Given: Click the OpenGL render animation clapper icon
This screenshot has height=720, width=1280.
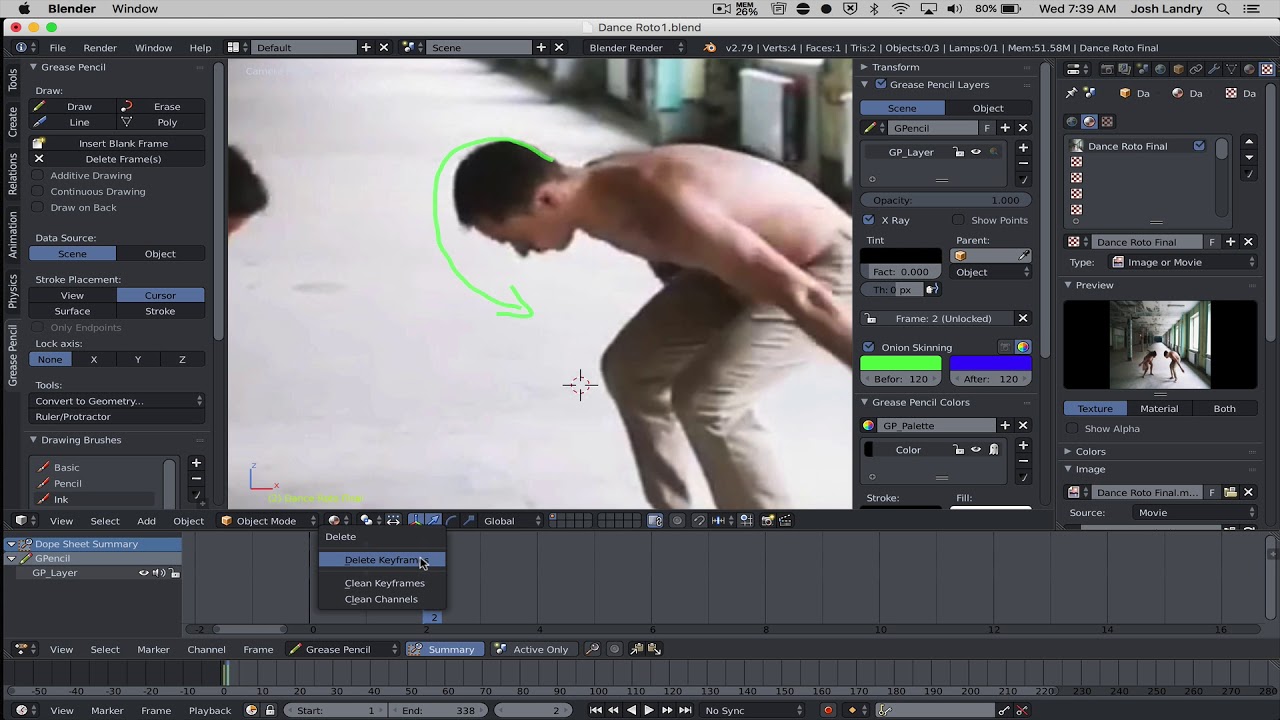Looking at the screenshot, I should click(785, 520).
